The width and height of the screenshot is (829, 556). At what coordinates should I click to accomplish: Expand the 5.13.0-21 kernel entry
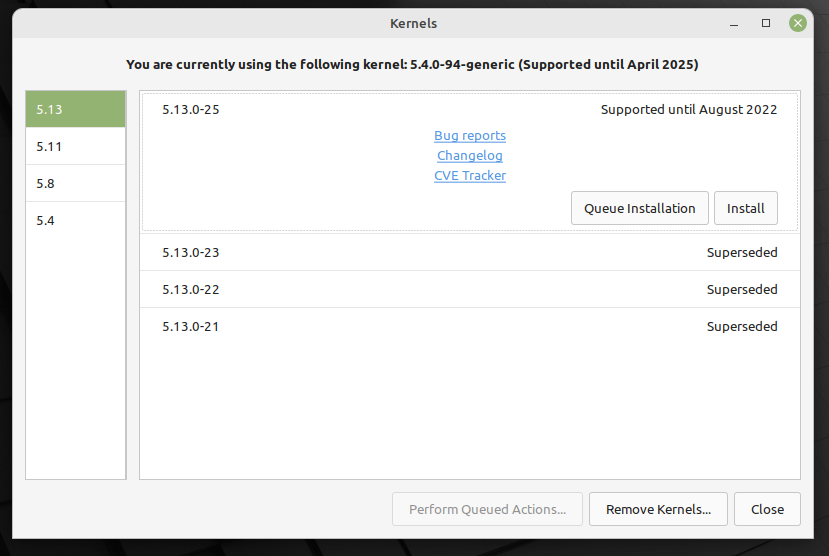coord(470,327)
